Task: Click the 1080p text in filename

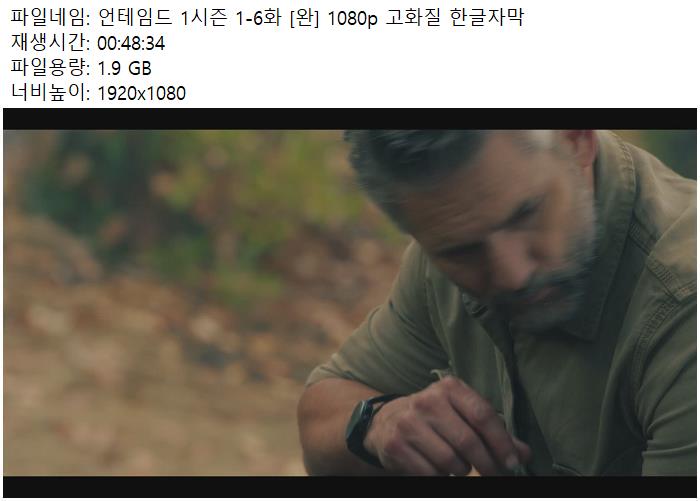Action: (352, 19)
